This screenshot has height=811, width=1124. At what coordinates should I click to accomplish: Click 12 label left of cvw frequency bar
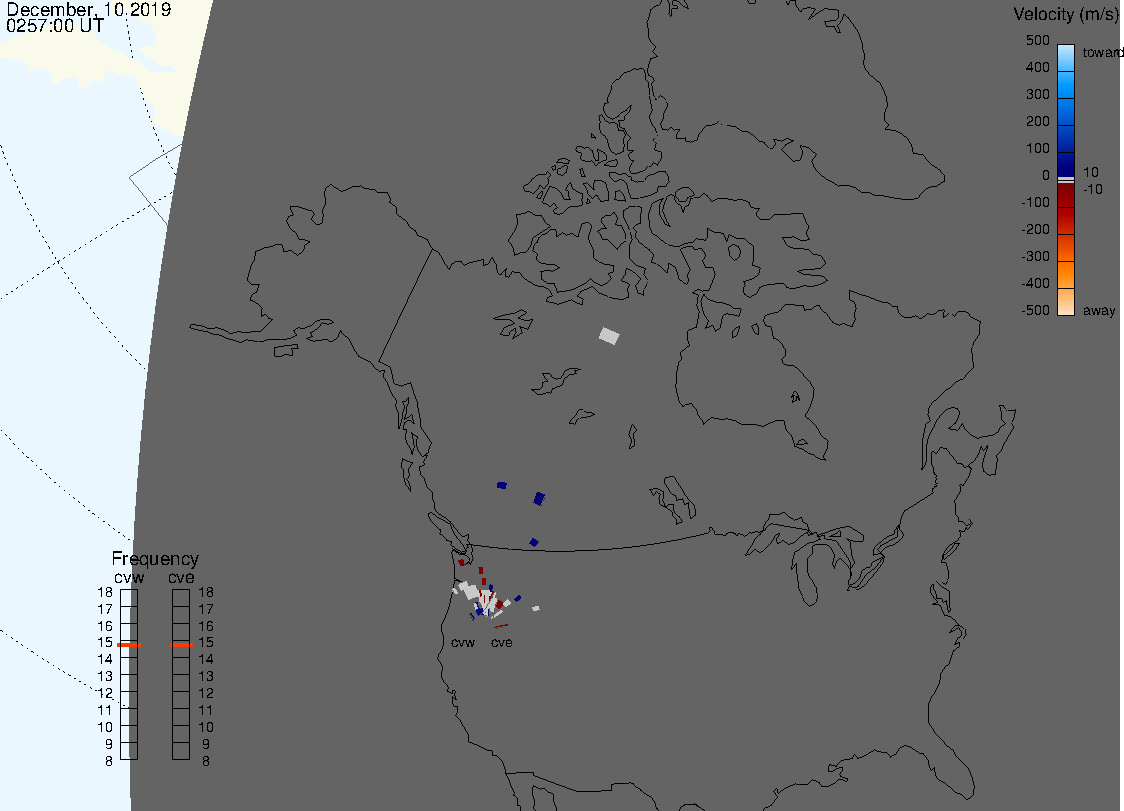(x=105, y=693)
